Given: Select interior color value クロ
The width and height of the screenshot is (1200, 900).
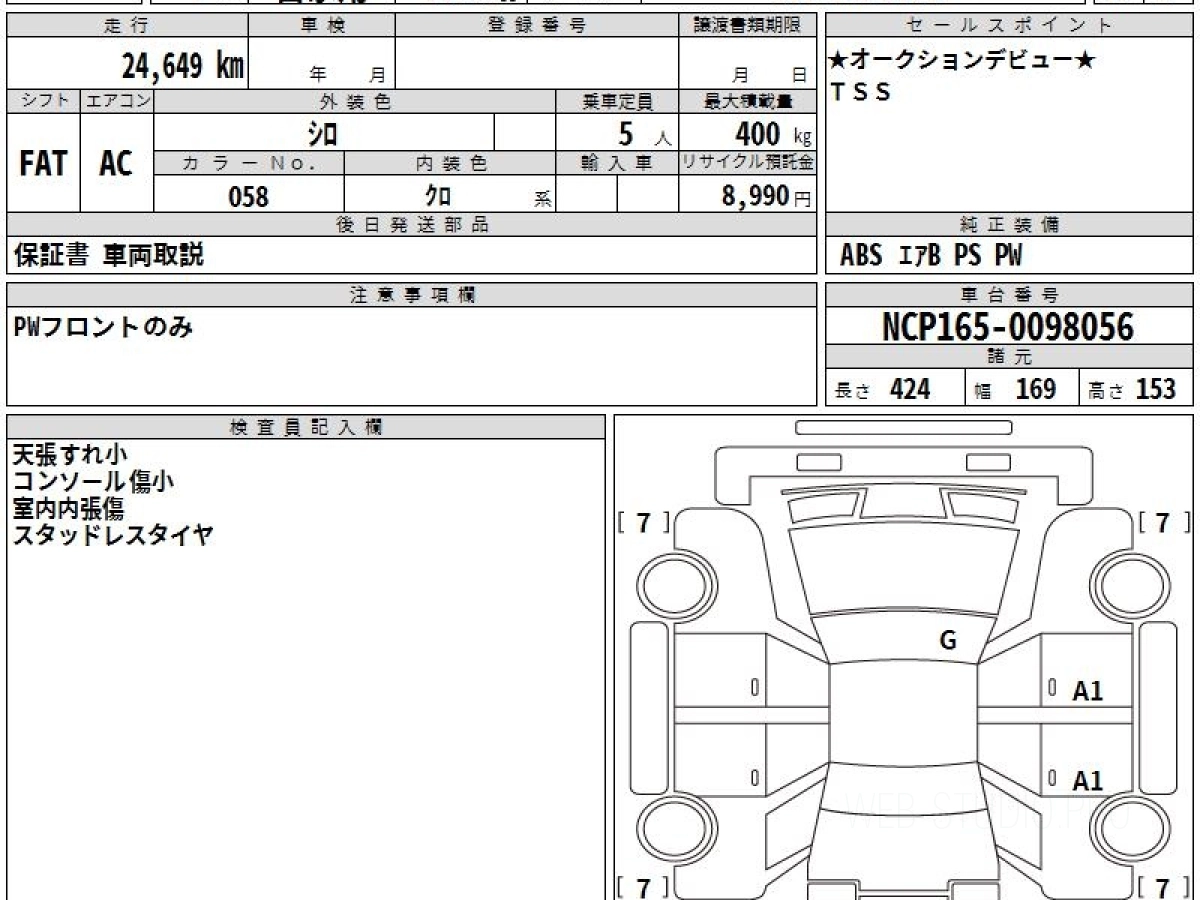Looking at the screenshot, I should point(439,195).
